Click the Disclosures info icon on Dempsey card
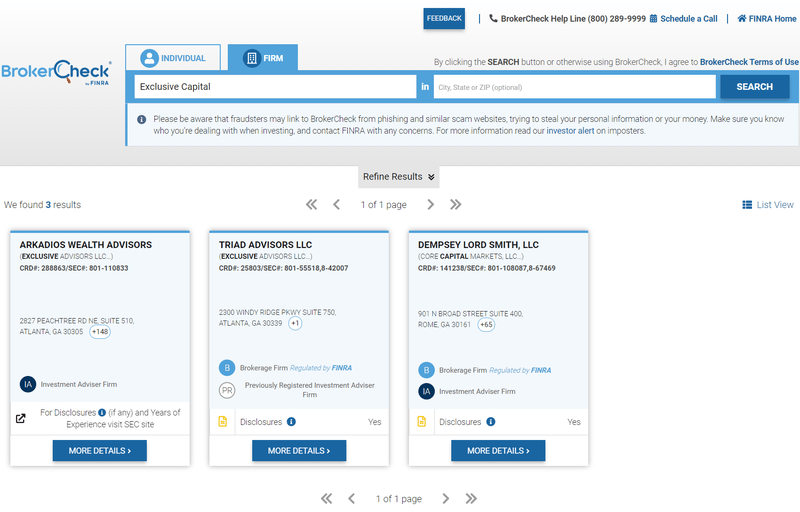 (490, 422)
